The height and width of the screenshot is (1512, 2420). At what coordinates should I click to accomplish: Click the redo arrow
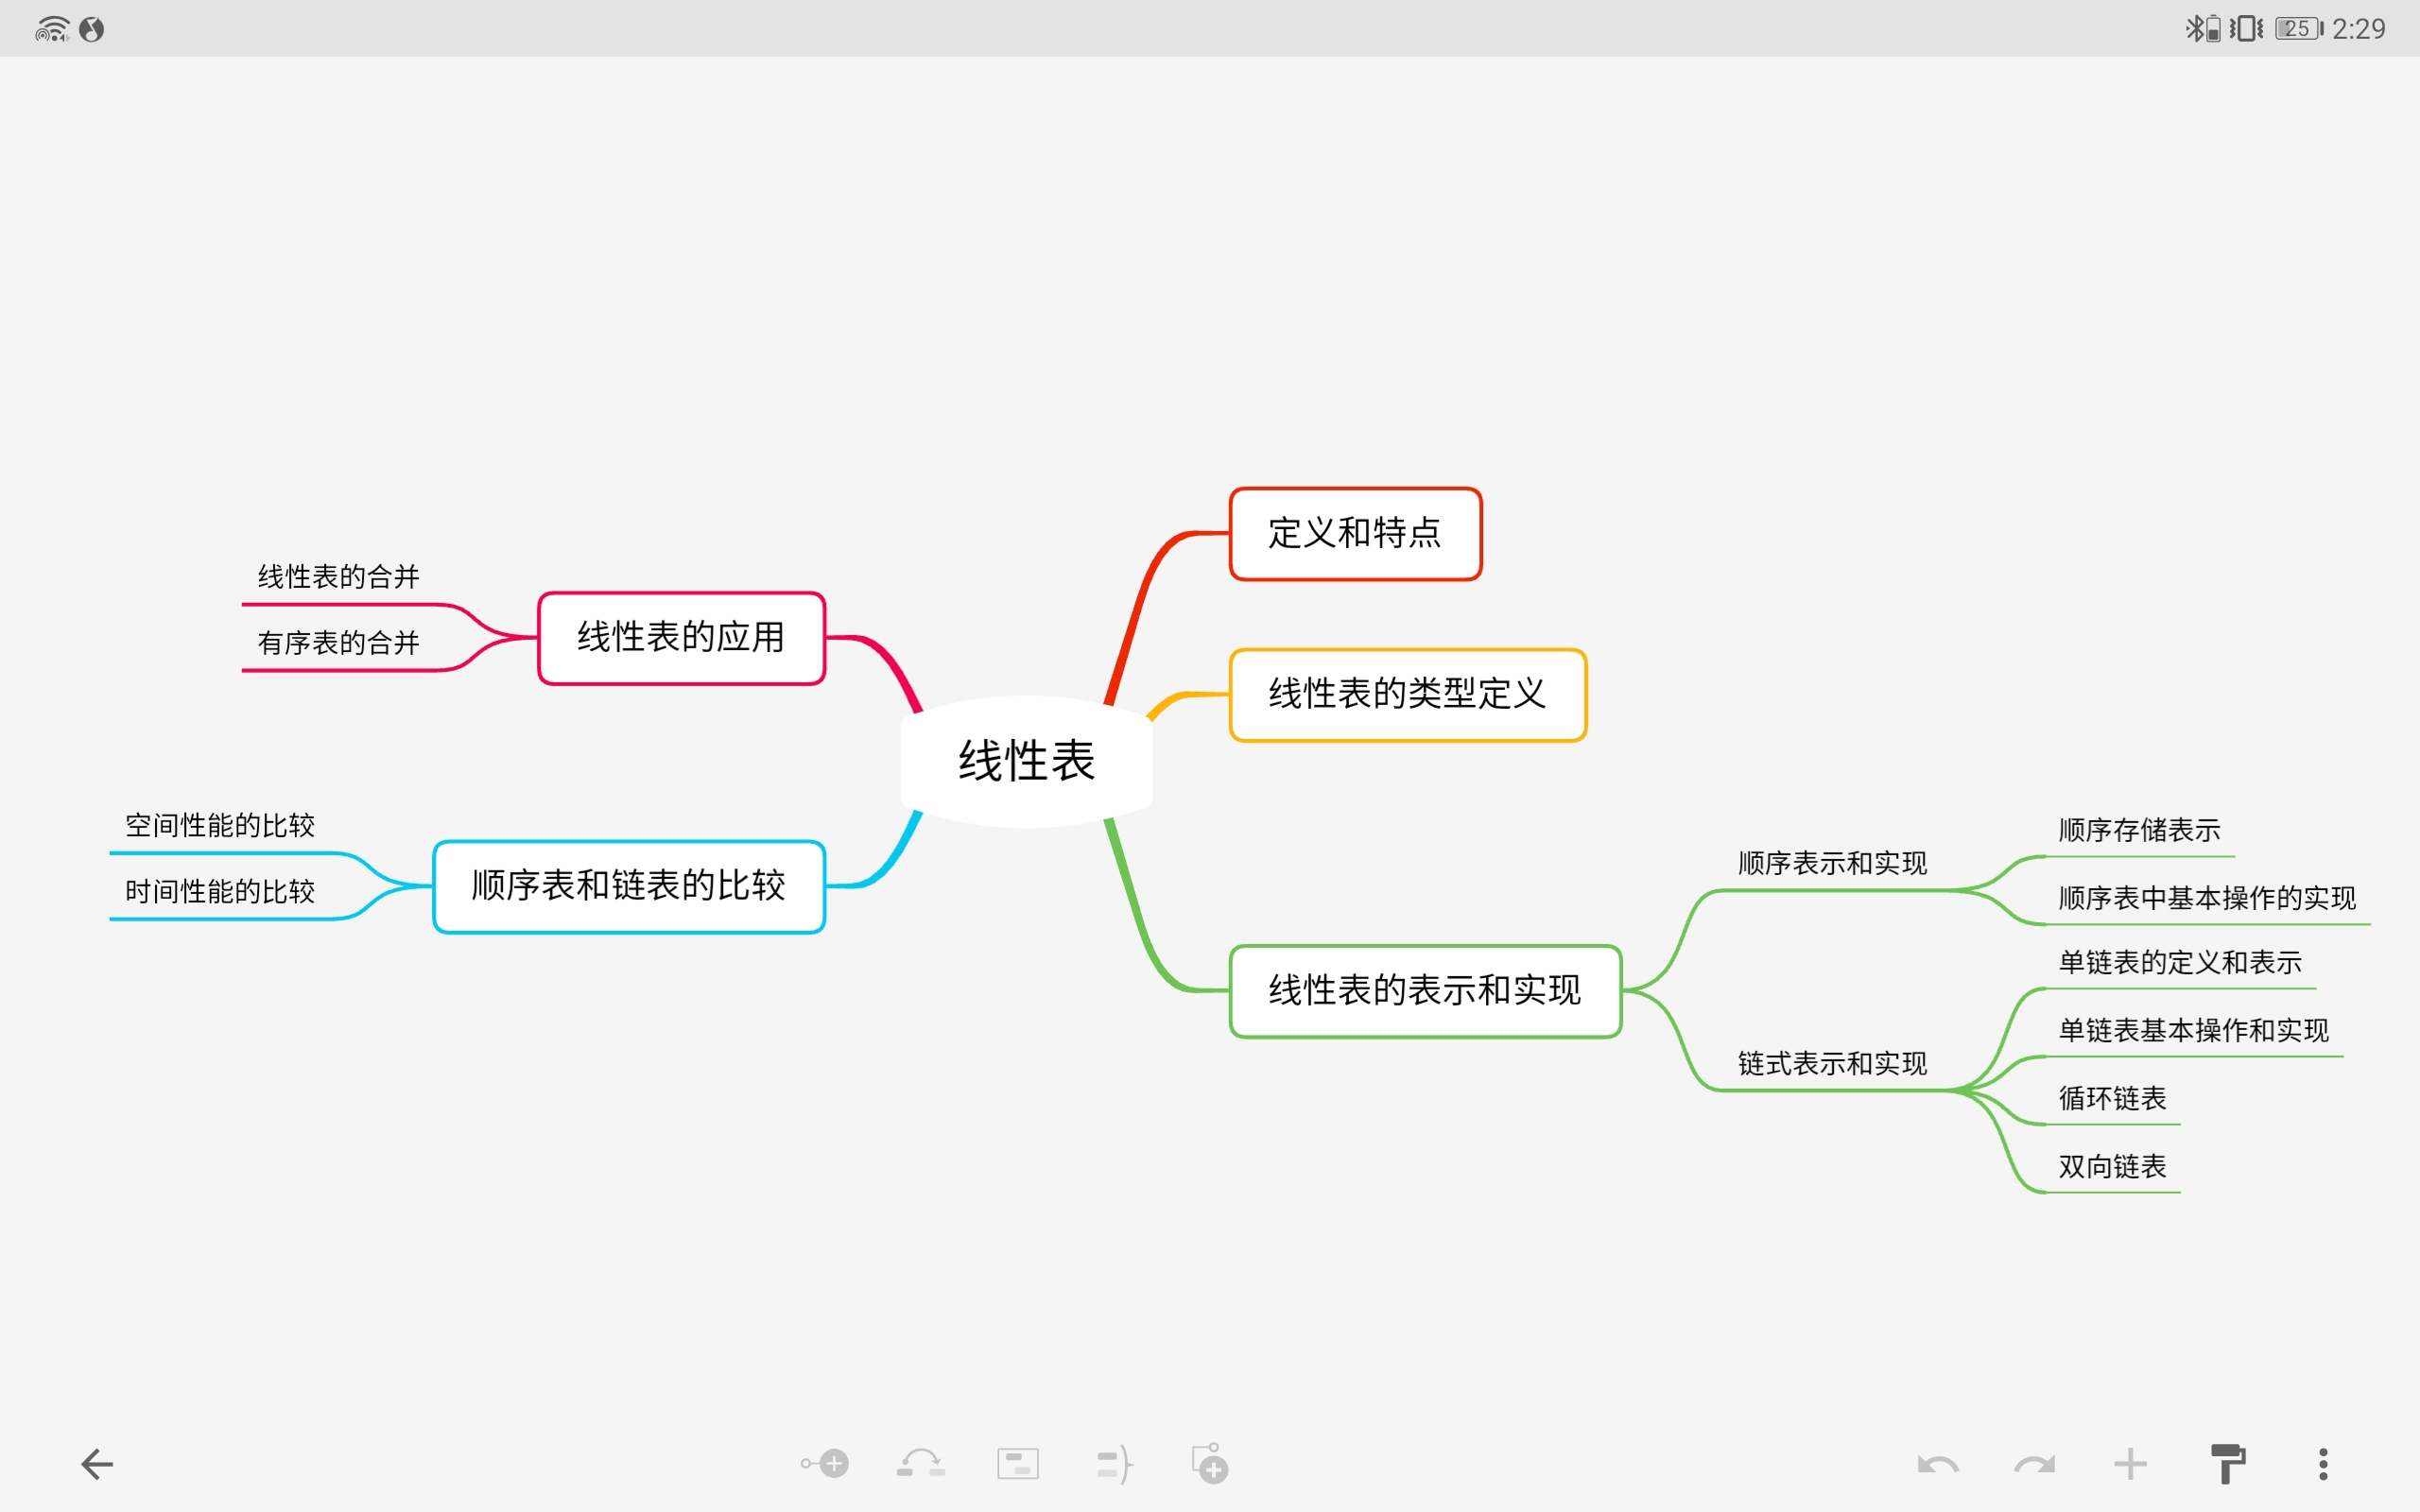(2034, 1465)
